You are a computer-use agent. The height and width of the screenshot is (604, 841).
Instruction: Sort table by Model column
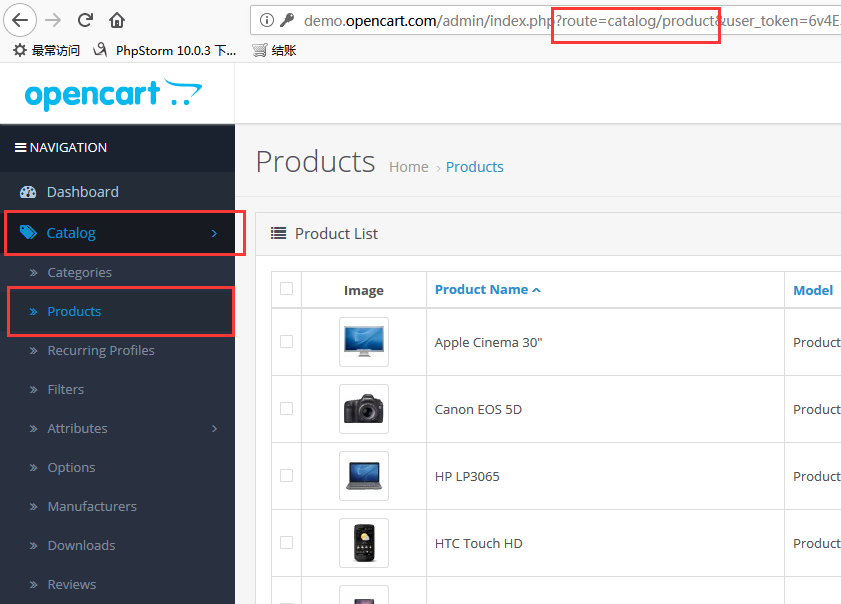coord(813,291)
